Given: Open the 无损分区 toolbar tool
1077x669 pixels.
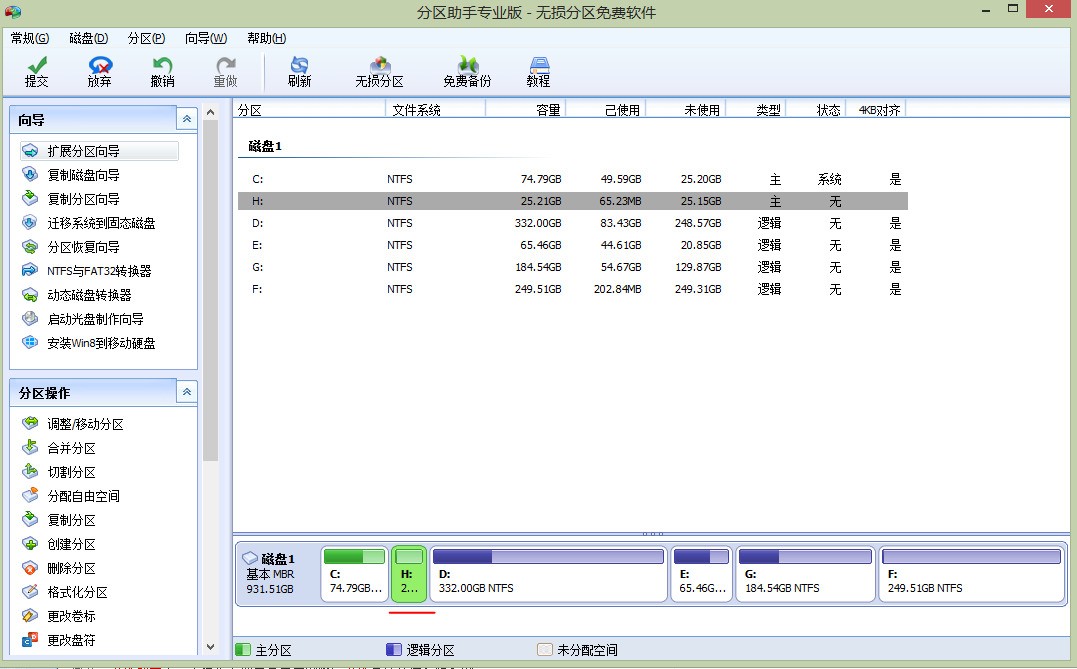Looking at the screenshot, I should (379, 70).
